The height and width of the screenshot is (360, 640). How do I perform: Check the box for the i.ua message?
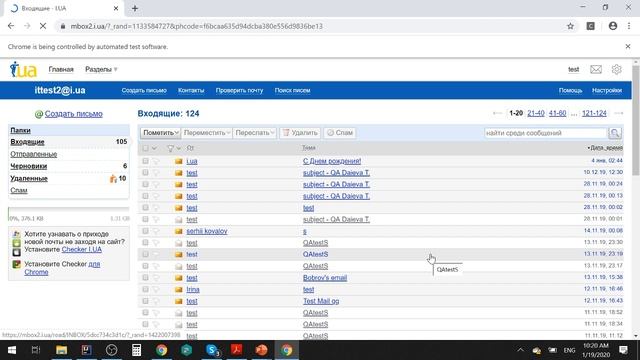point(145,161)
